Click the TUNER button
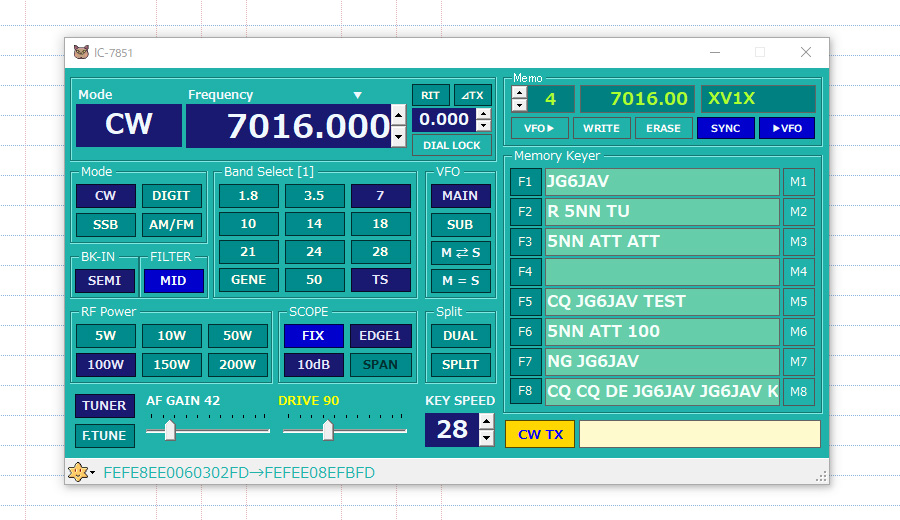 point(104,406)
